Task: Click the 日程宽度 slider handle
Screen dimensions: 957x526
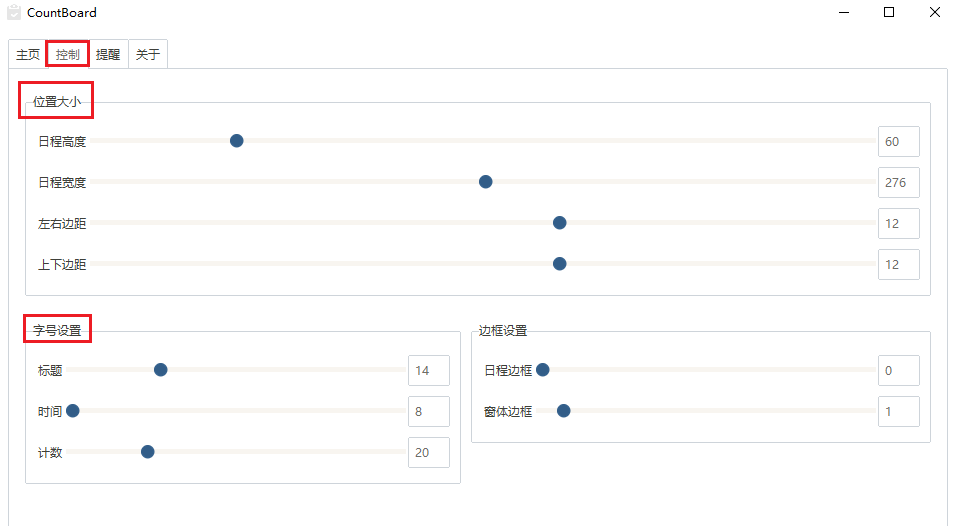Action: click(x=486, y=182)
